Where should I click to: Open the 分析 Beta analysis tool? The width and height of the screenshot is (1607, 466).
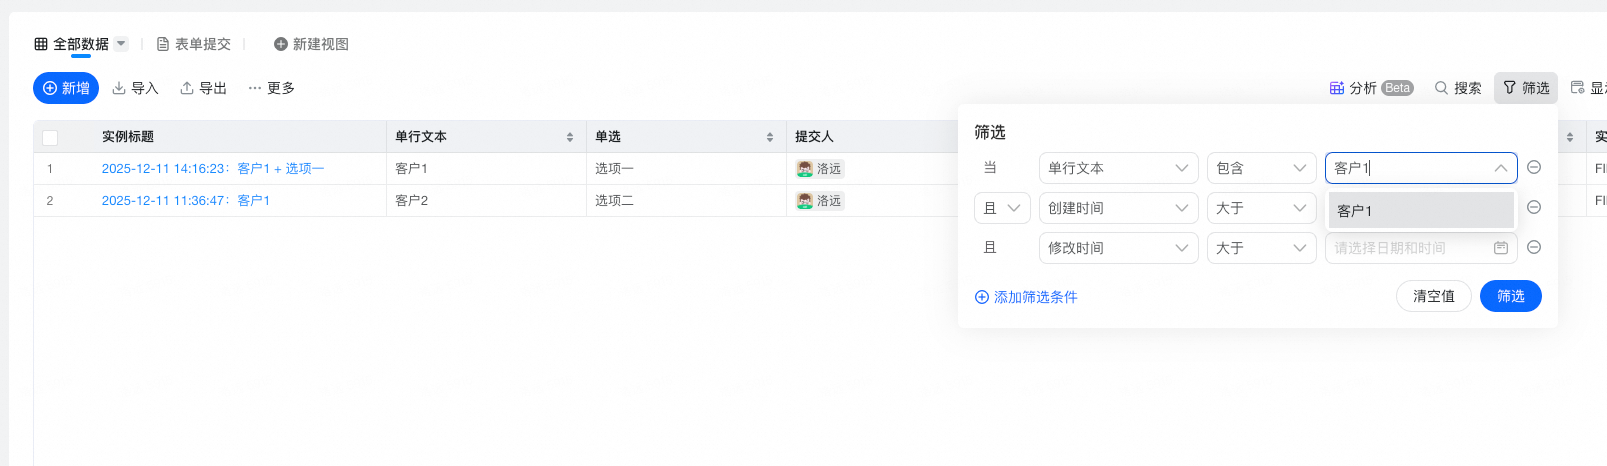[1370, 88]
